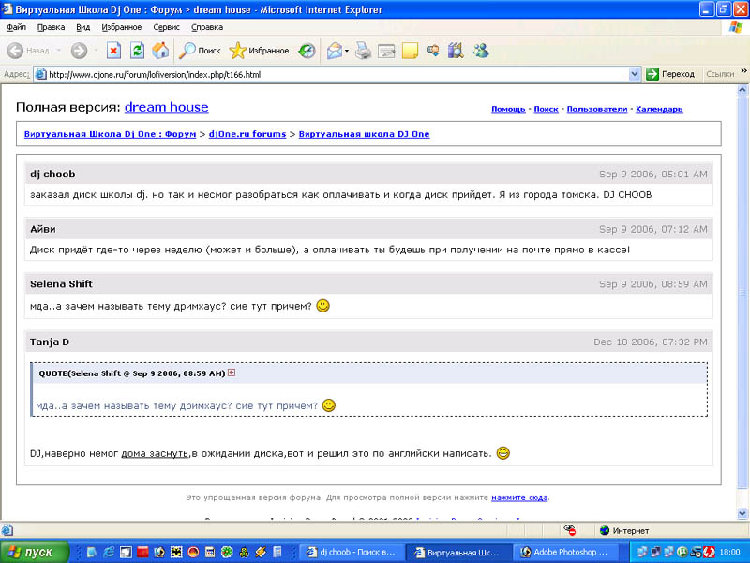This screenshot has height=563, width=750.
Task: Open the Mail button dropdown arrow
Action: tap(346, 51)
